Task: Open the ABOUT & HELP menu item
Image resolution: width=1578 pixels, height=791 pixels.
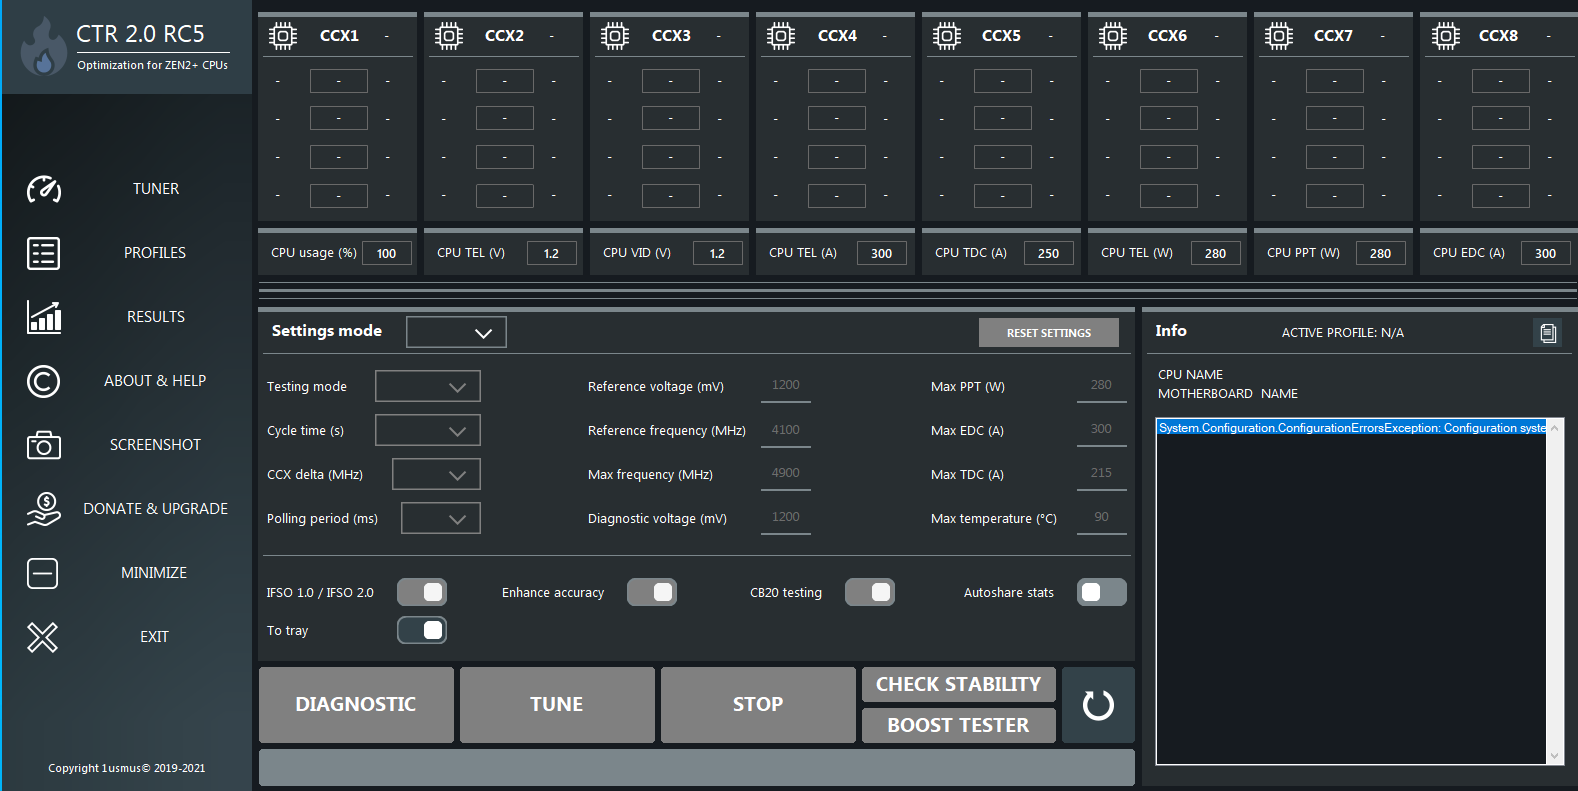Action: [x=155, y=381]
